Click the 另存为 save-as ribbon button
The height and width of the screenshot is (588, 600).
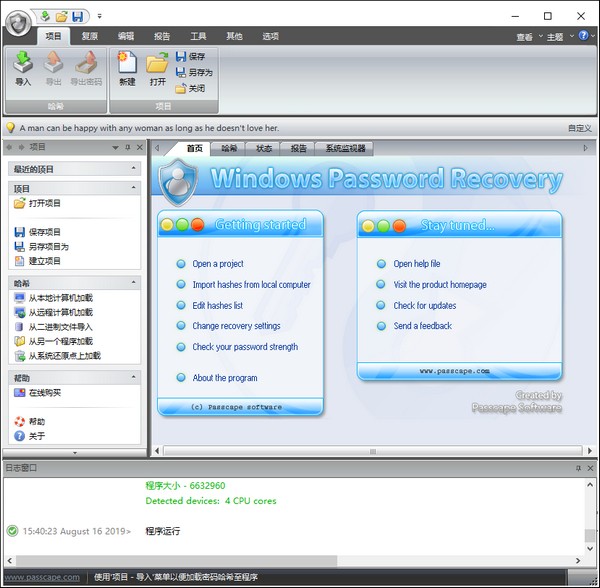point(194,72)
